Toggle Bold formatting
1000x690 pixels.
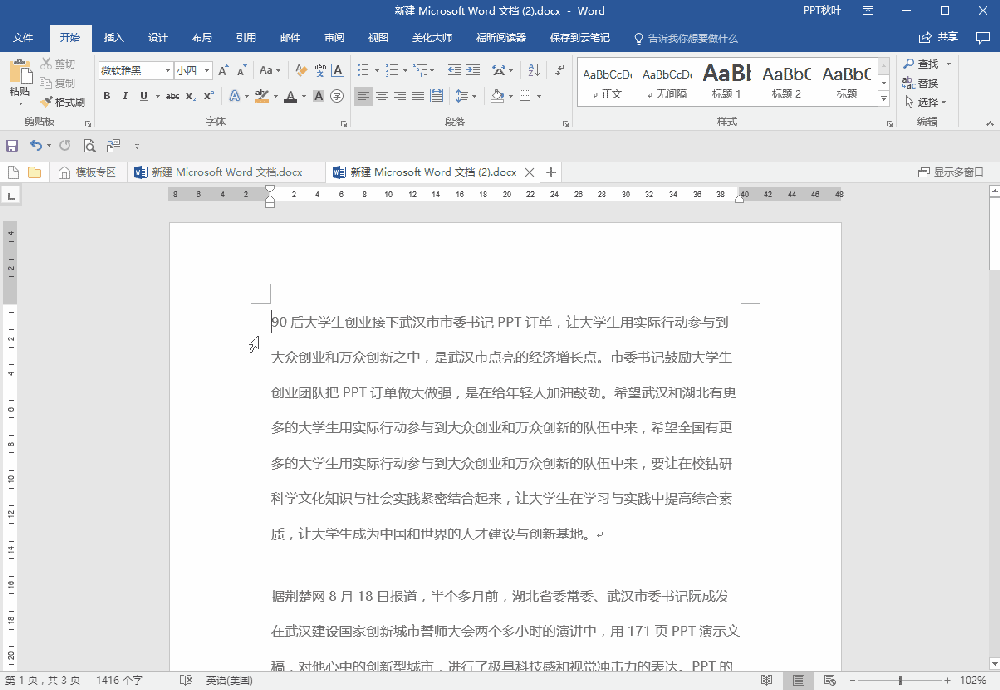click(x=106, y=96)
